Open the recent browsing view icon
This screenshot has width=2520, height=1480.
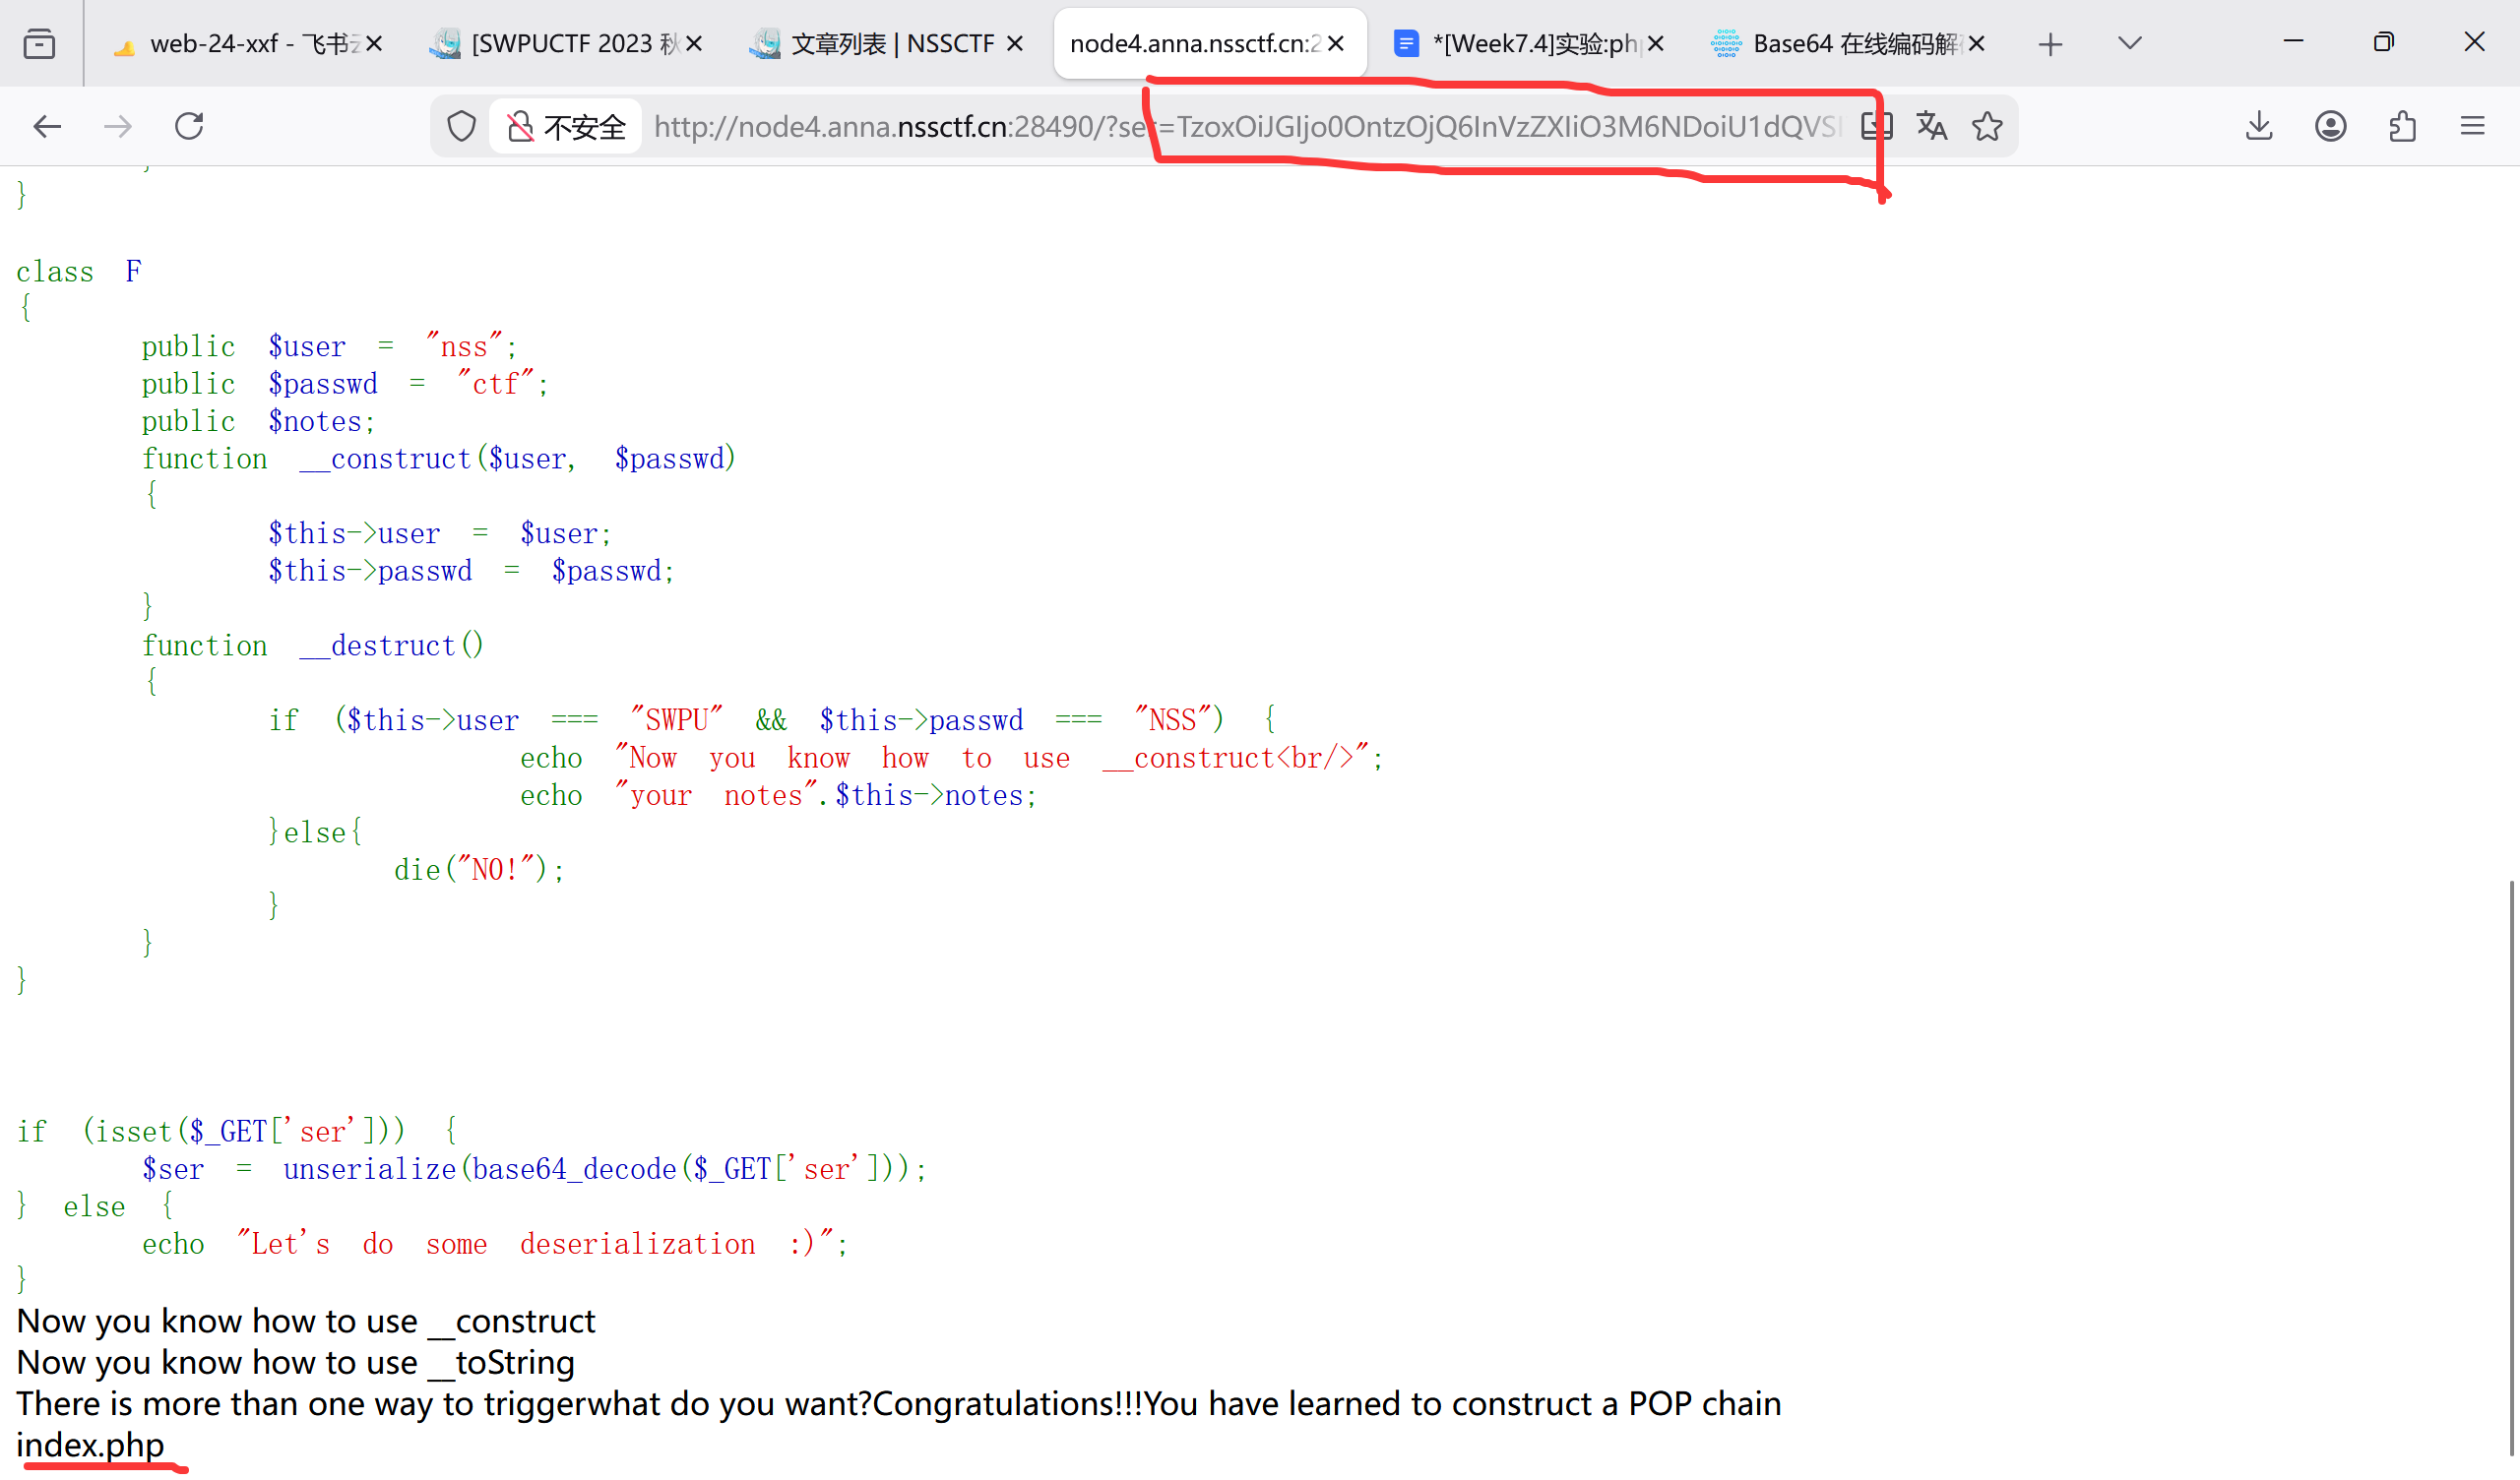39,44
